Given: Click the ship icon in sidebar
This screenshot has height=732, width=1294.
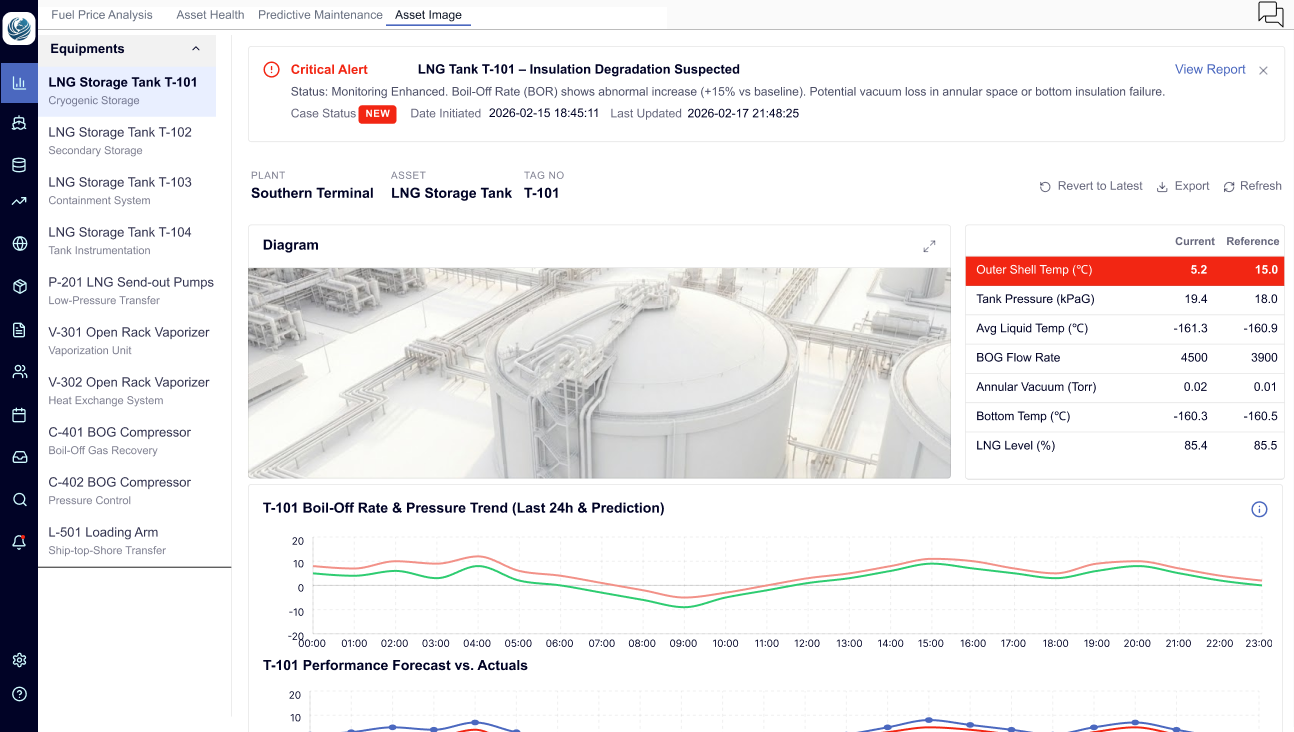Looking at the screenshot, I should (19, 123).
